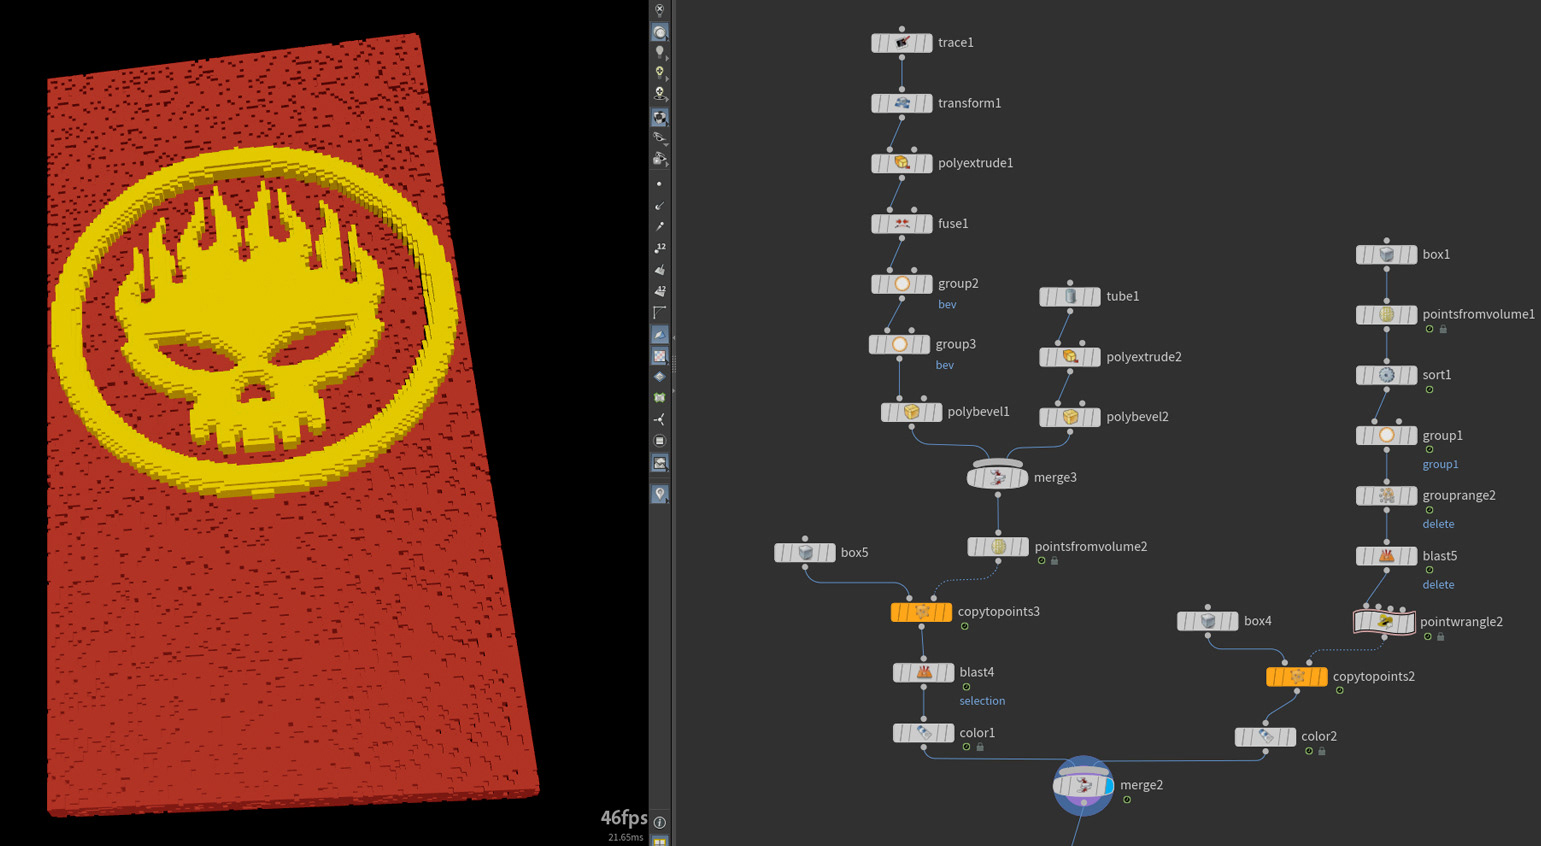Click the icon at top of display toolbar
This screenshot has height=846, width=1541.
(660, 10)
